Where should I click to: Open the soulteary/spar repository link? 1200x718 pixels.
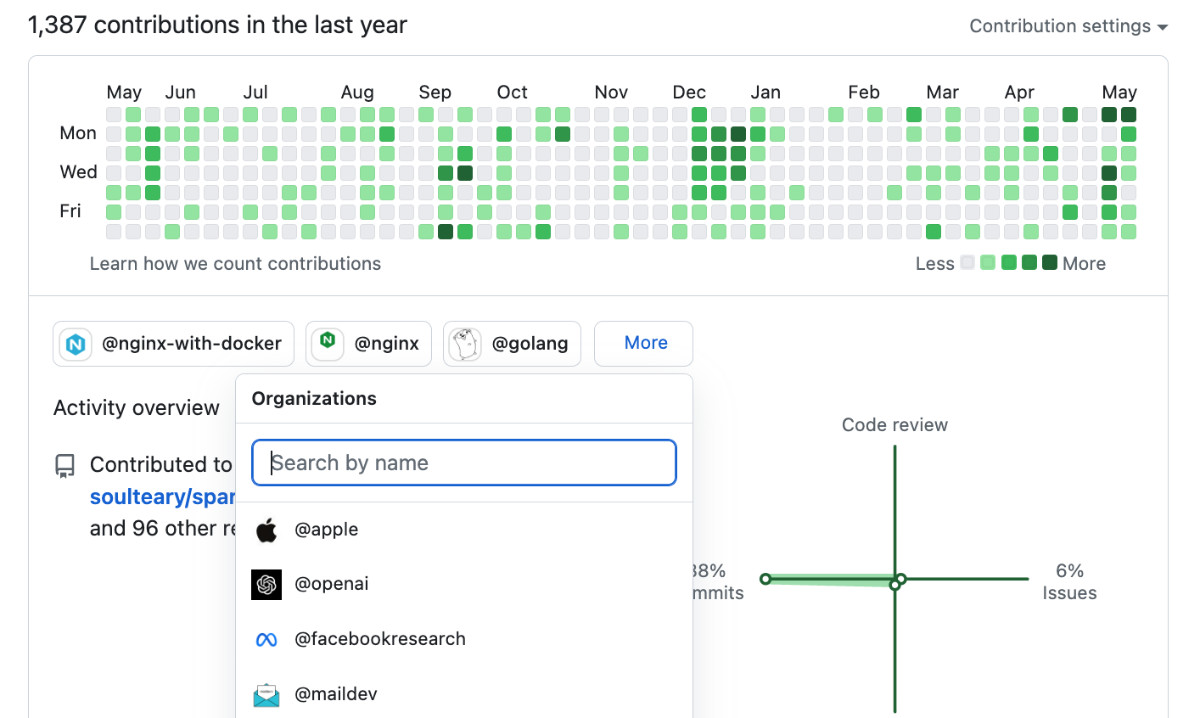(163, 497)
